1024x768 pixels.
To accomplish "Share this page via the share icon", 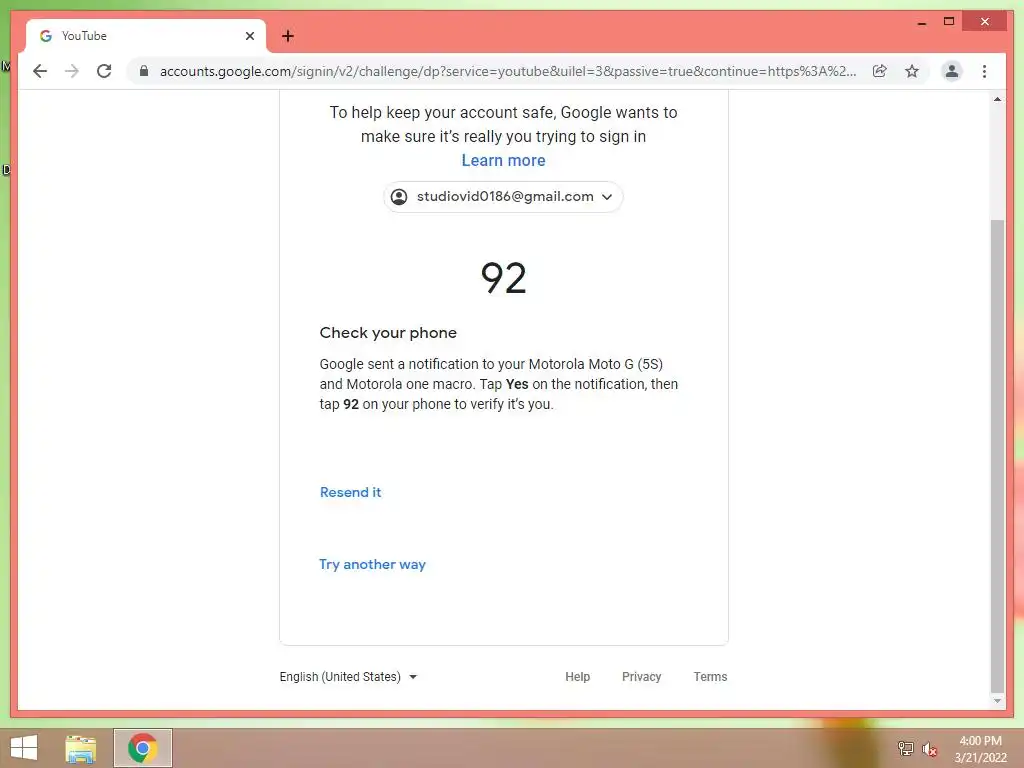I will (880, 71).
